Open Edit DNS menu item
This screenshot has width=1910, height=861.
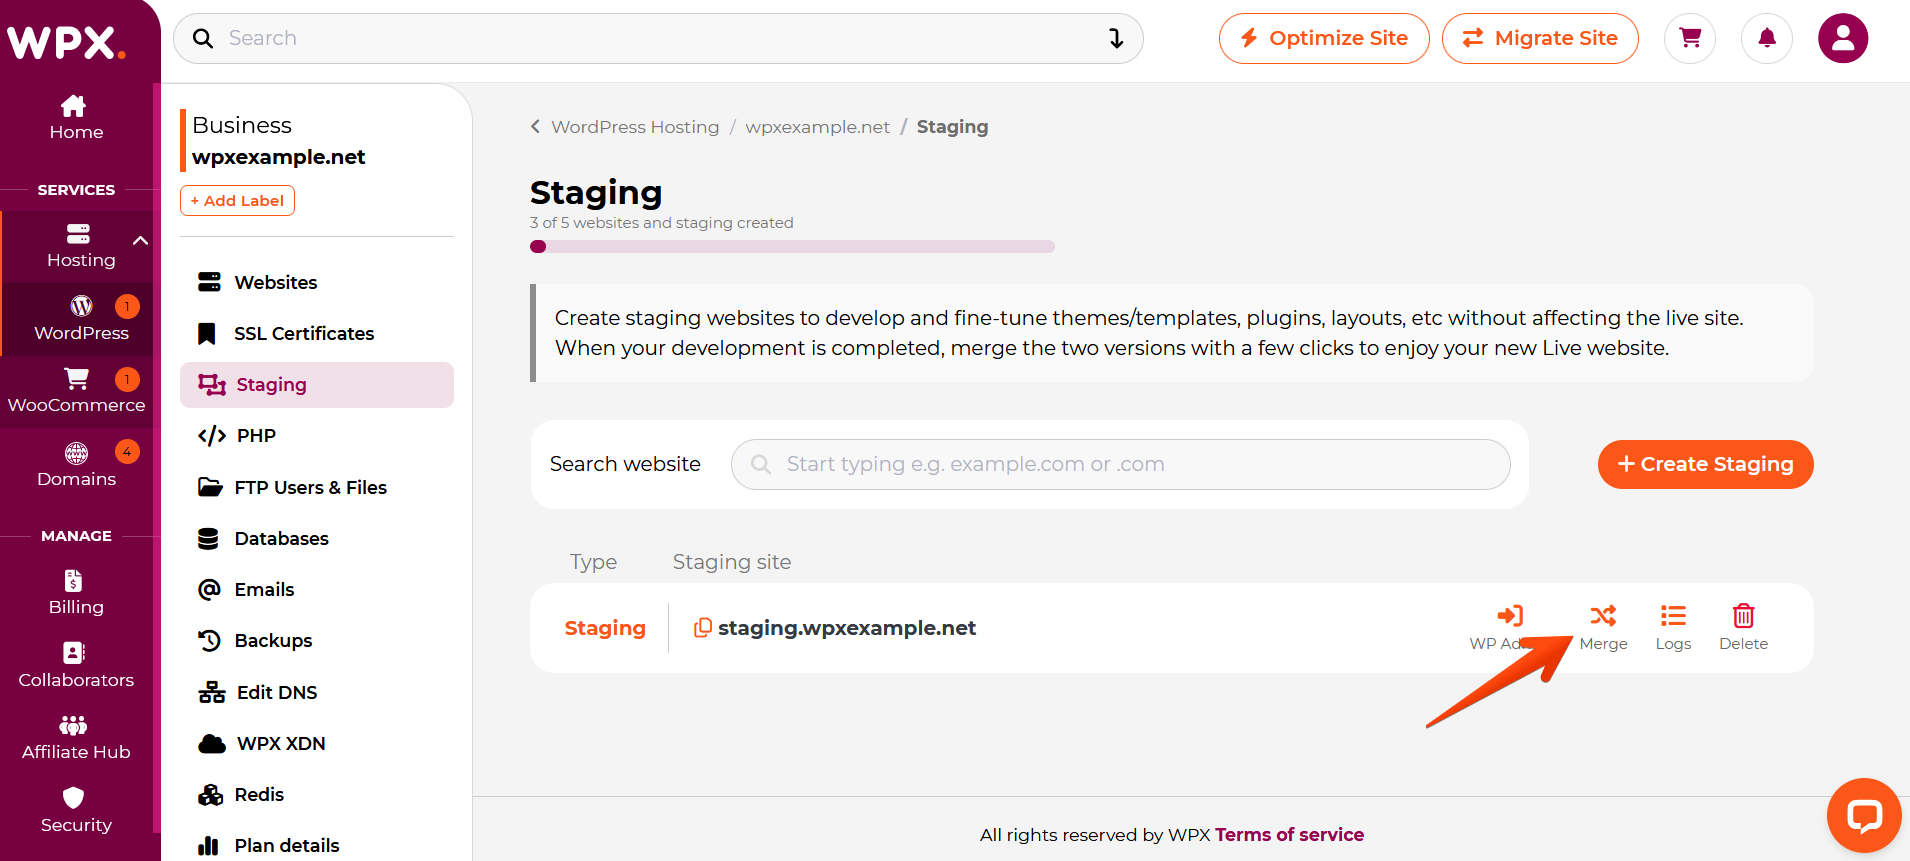[317, 693]
